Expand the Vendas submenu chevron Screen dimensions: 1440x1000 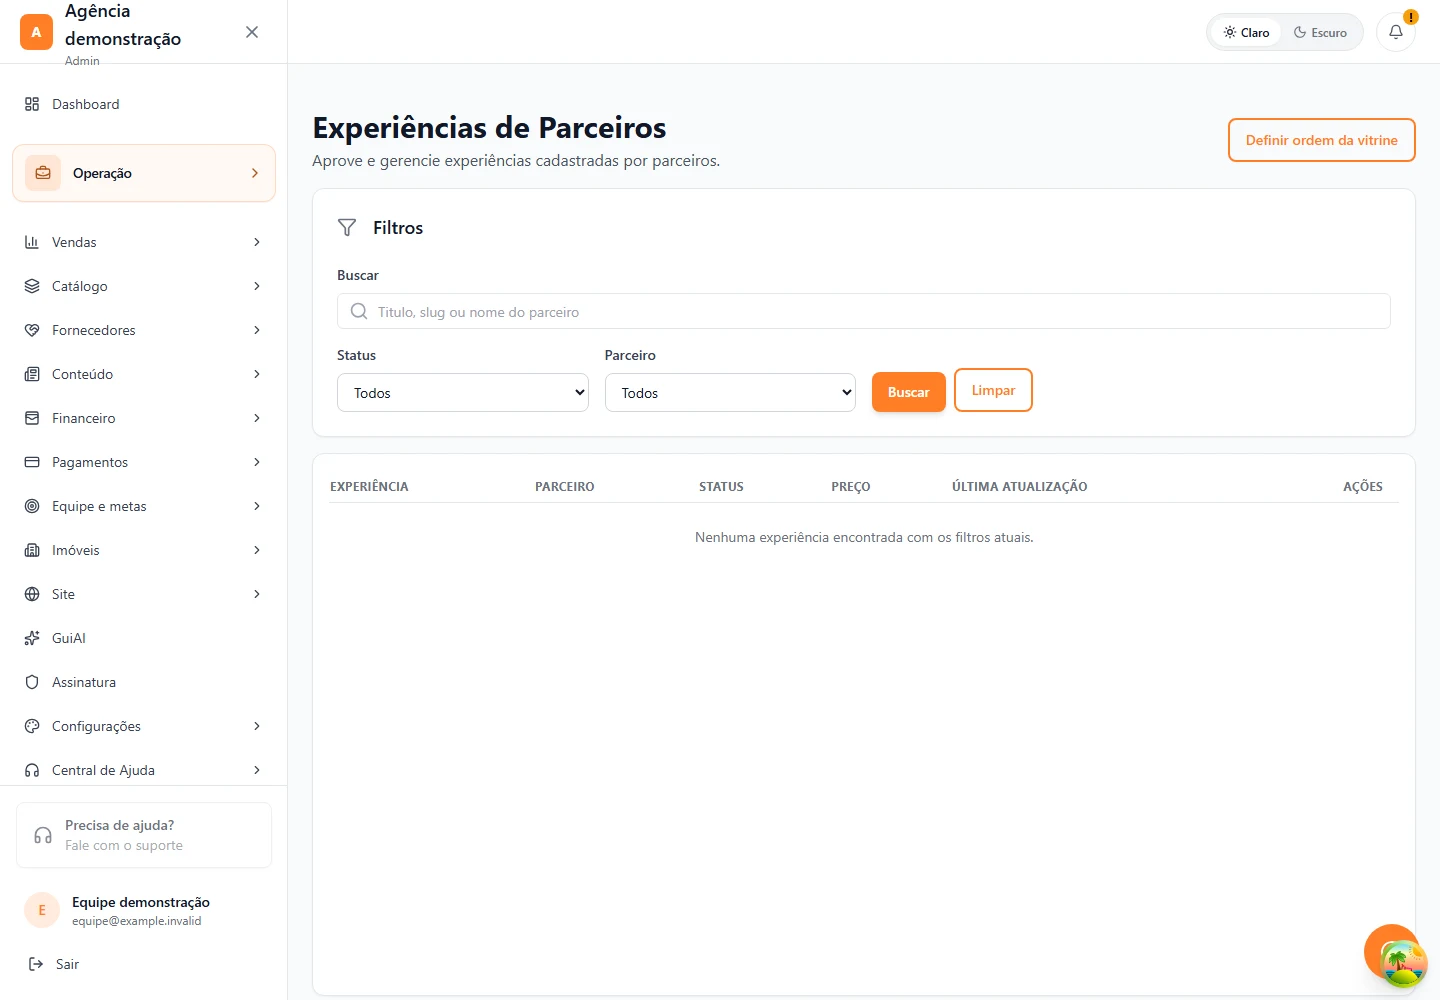pyautogui.click(x=257, y=242)
